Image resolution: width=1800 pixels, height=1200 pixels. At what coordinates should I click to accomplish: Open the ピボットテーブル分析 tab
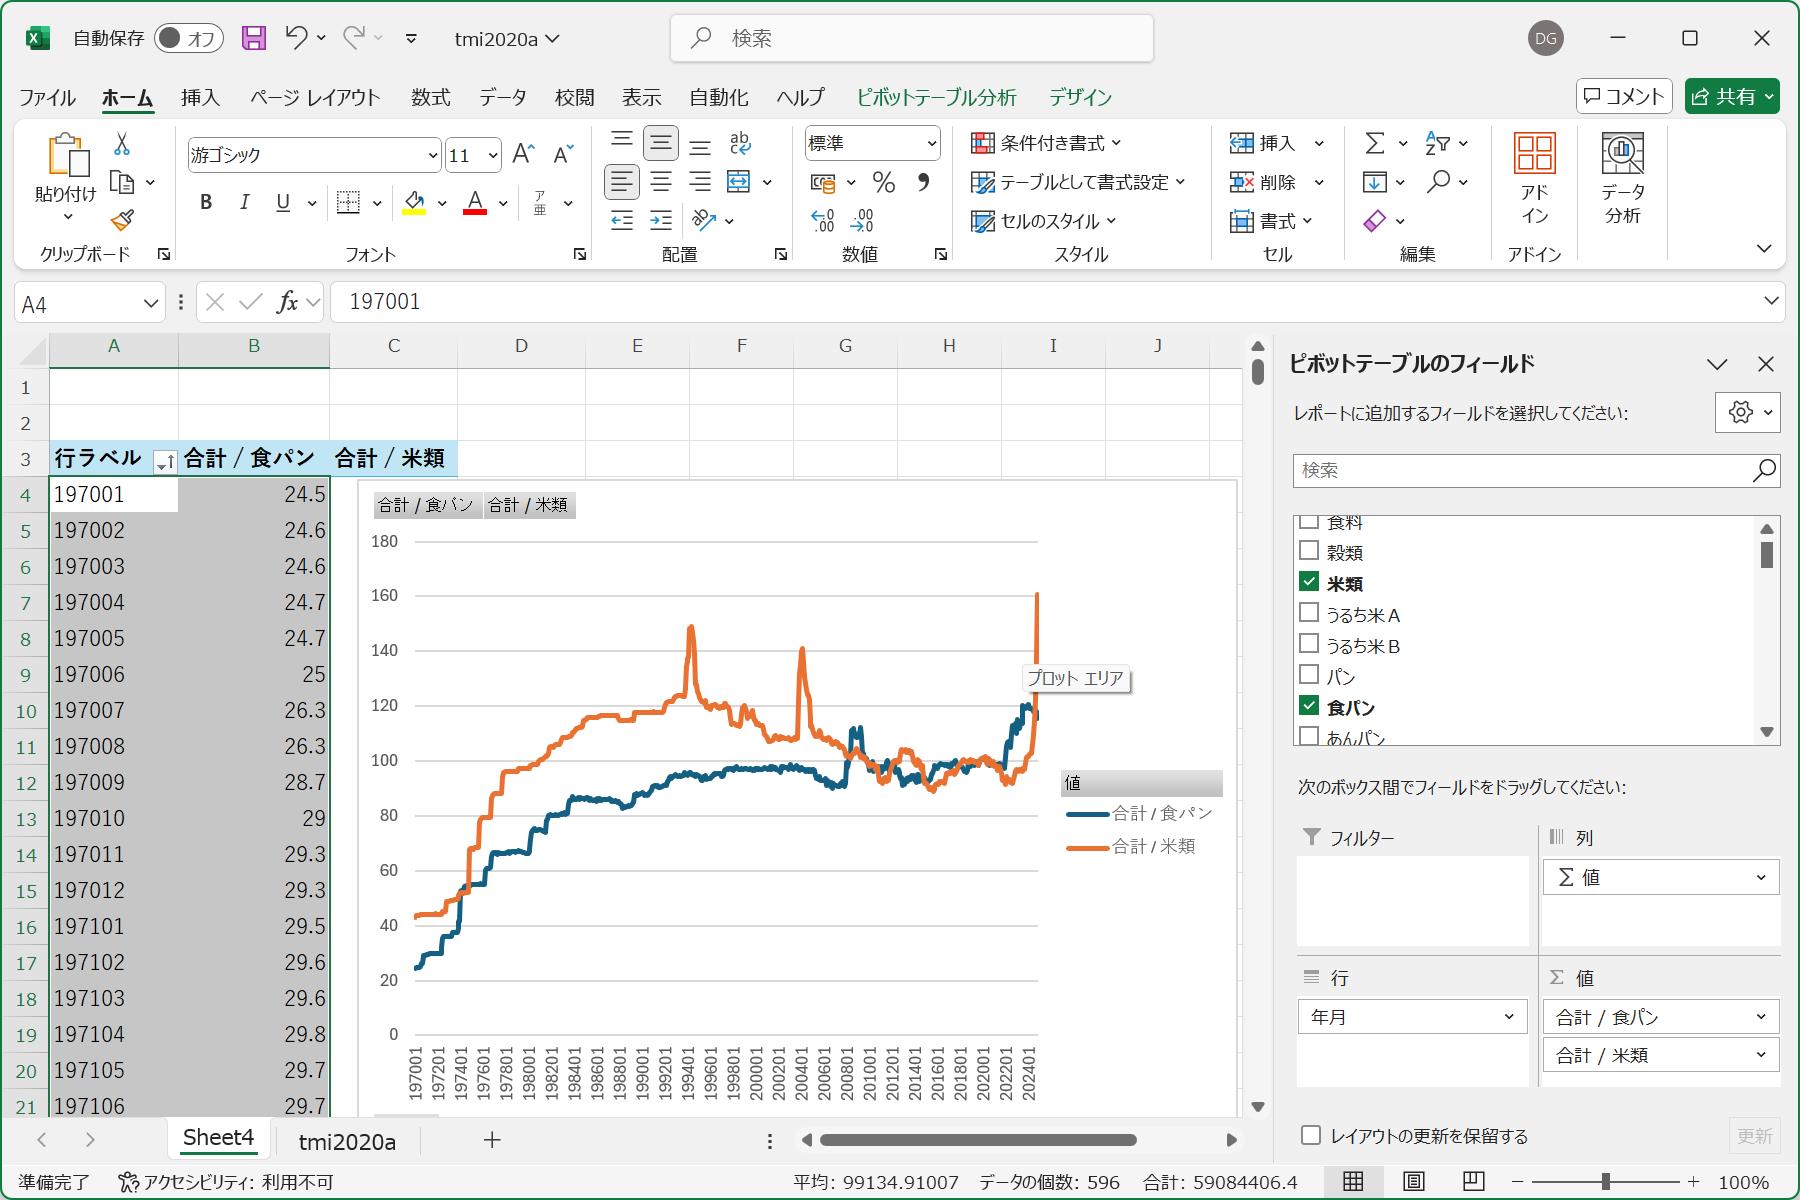(x=936, y=97)
